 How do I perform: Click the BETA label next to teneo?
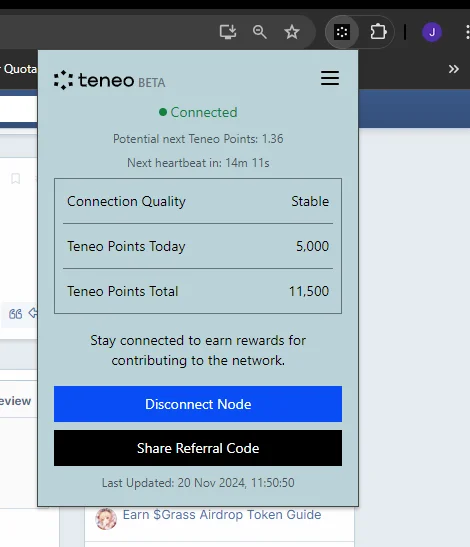[152, 83]
